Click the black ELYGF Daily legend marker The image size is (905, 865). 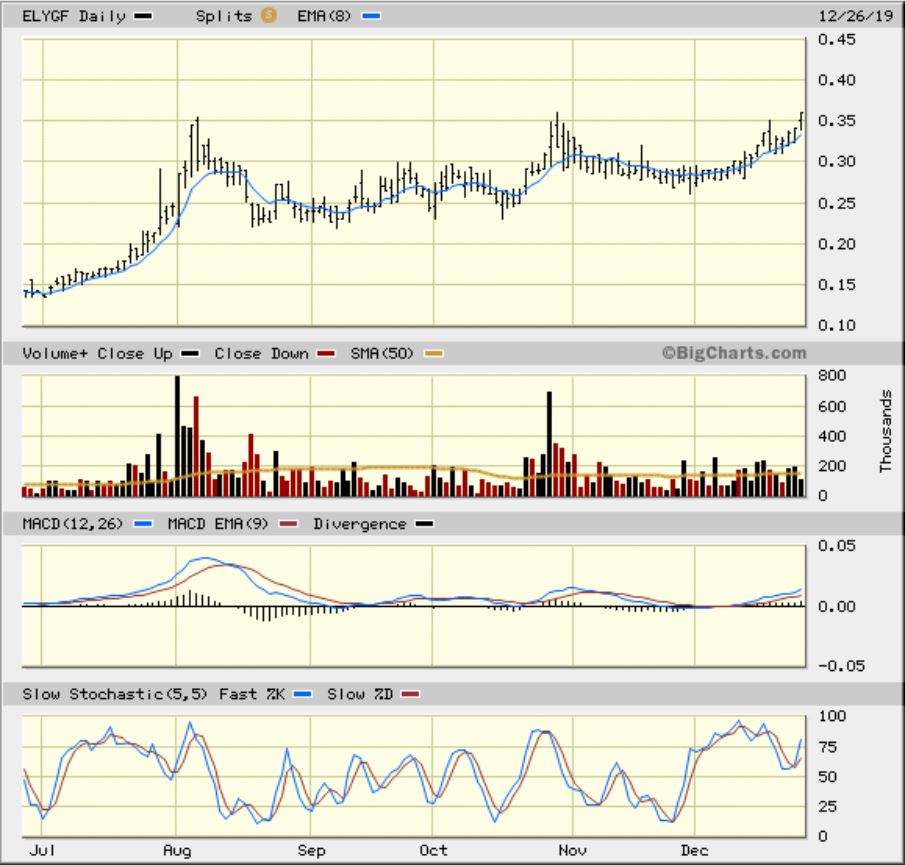point(144,16)
